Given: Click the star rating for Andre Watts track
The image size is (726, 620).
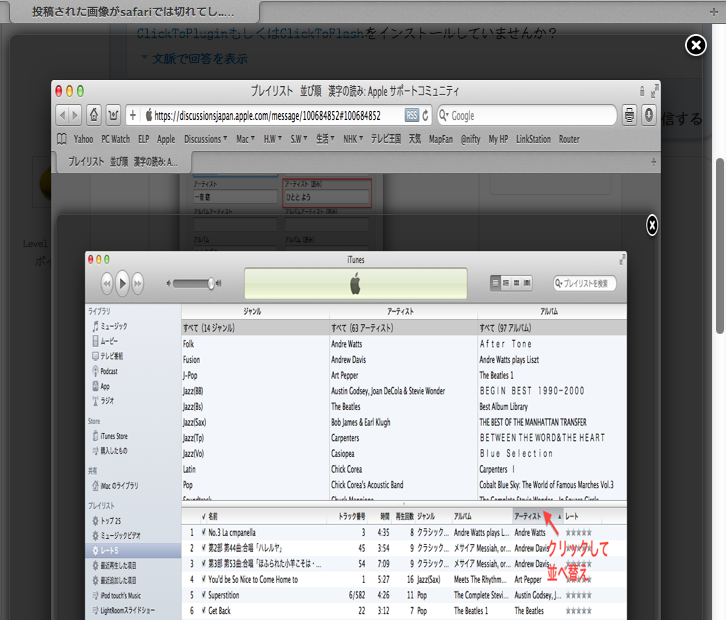Looking at the screenshot, I should [x=578, y=532].
